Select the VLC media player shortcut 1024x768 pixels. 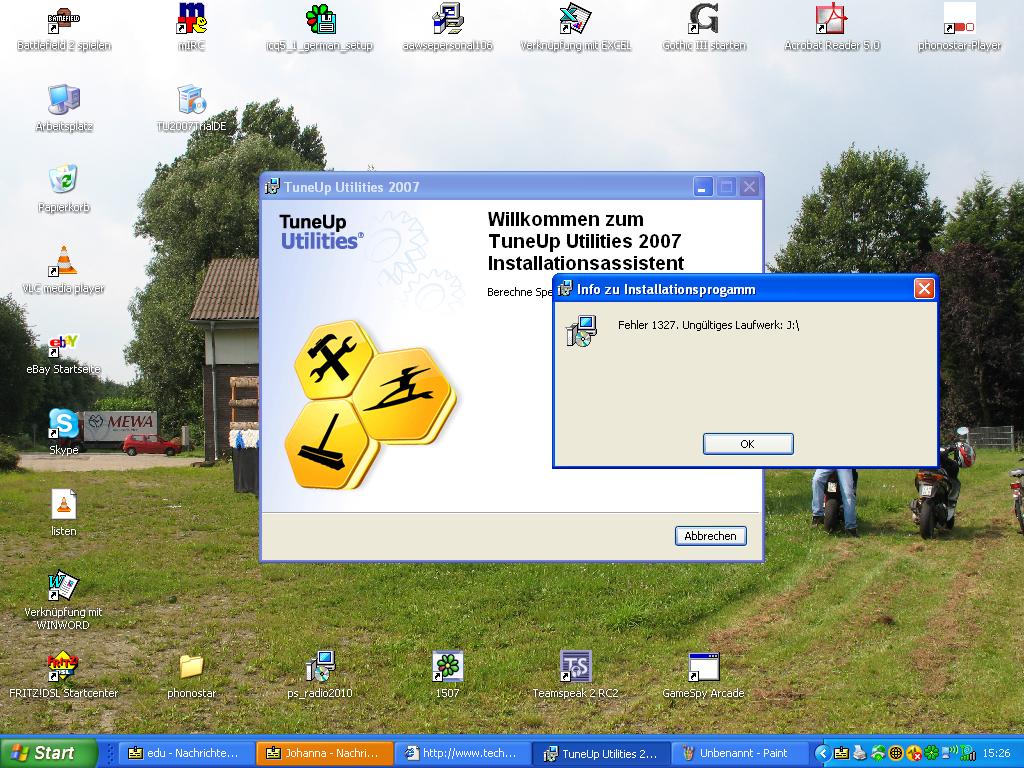tap(63, 270)
